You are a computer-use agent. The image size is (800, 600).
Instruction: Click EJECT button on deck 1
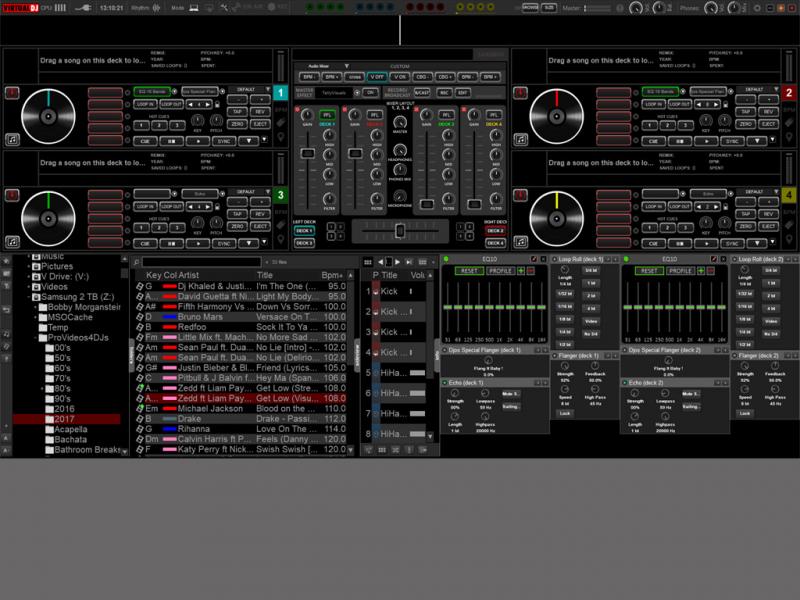(x=260, y=124)
